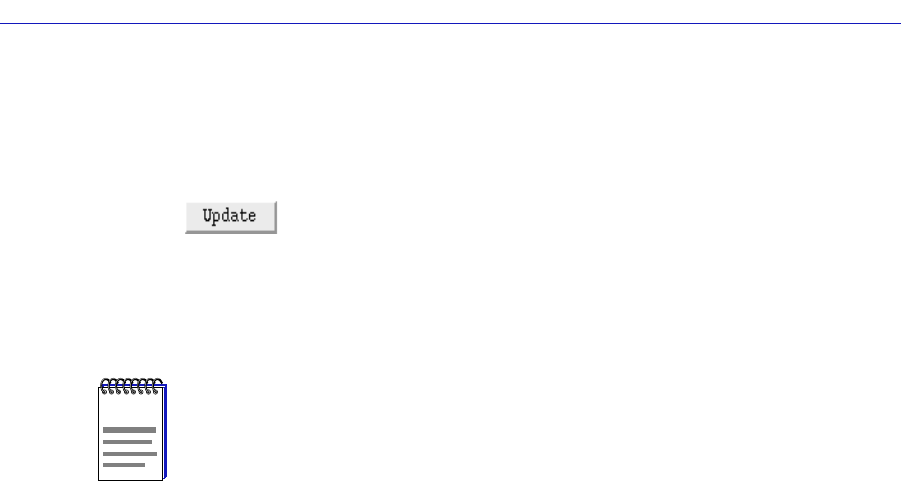Click the blue right edge of the notepad
Viewport: 901px width, 487px height.
(x=165, y=431)
